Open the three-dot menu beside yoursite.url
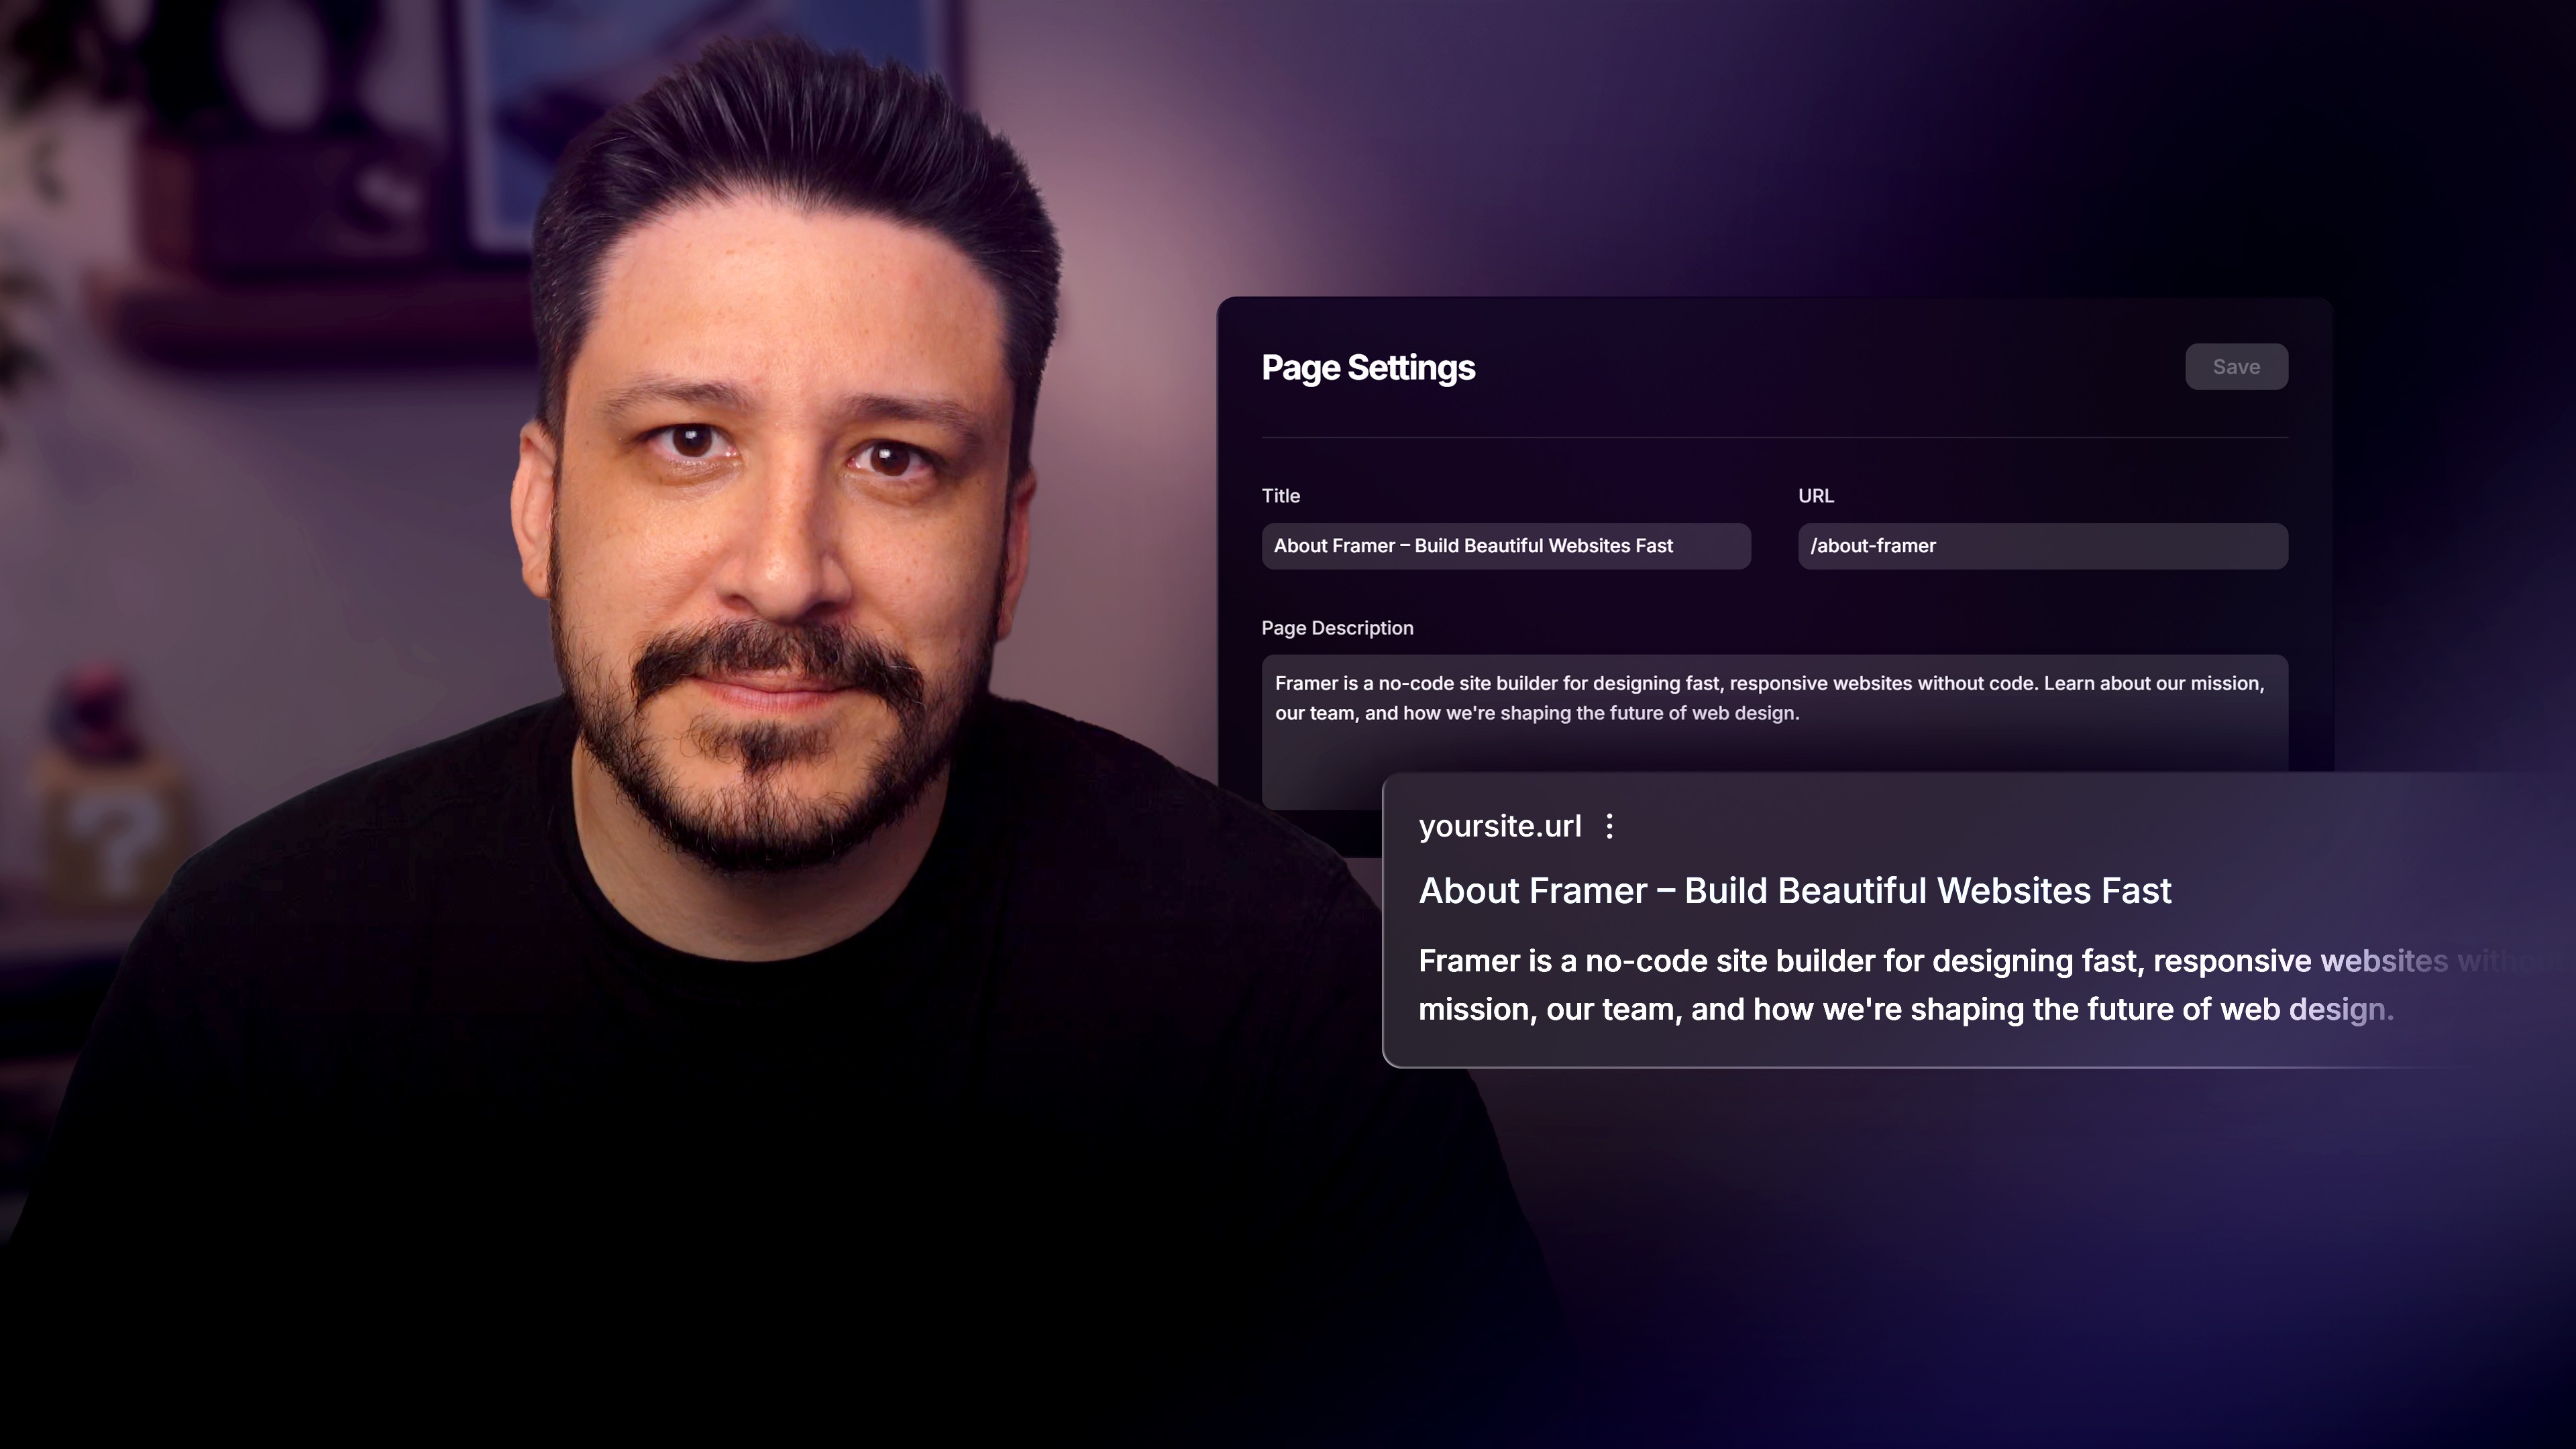This screenshot has height=1449, width=2576. pyautogui.click(x=1609, y=826)
